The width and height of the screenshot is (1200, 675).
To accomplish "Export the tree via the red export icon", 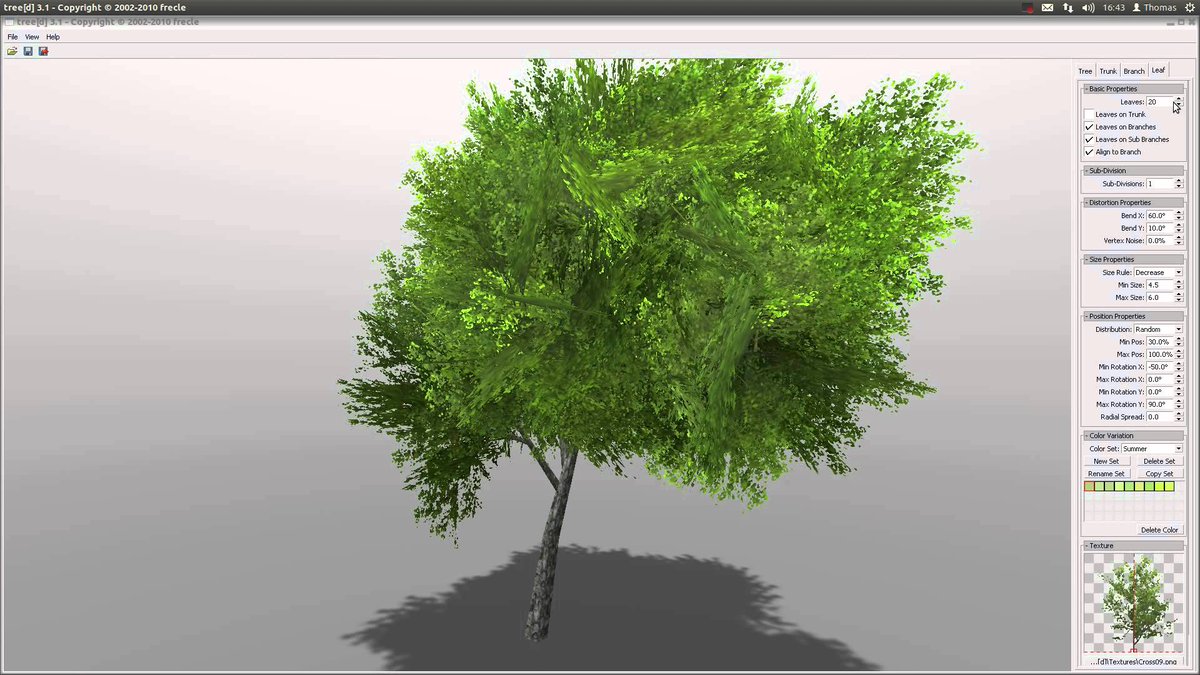I will click(x=43, y=51).
